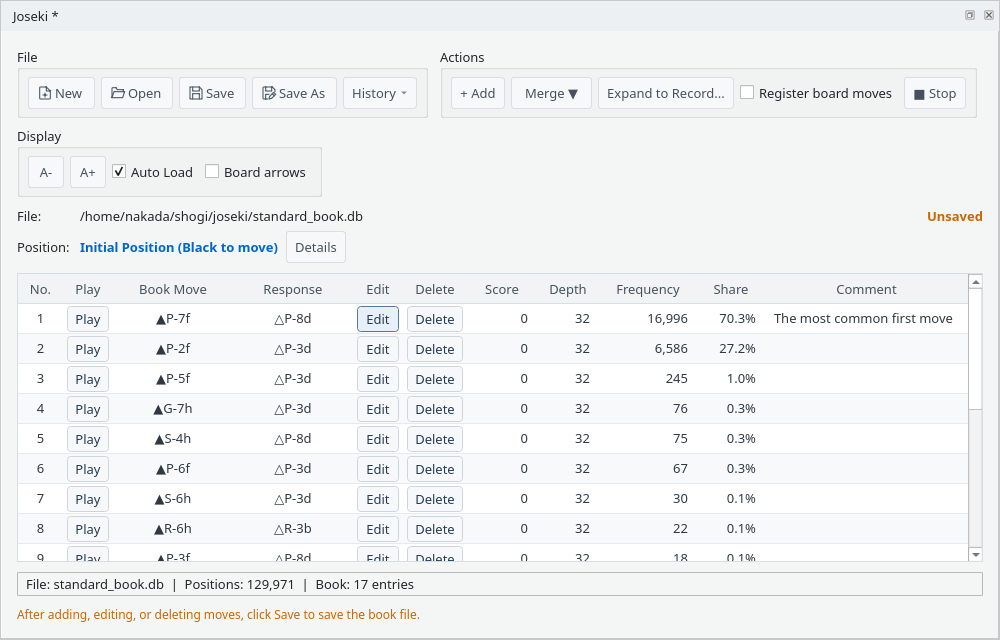Click the file path standard_book.db text
1000x640 pixels.
pyautogui.click(x=221, y=217)
